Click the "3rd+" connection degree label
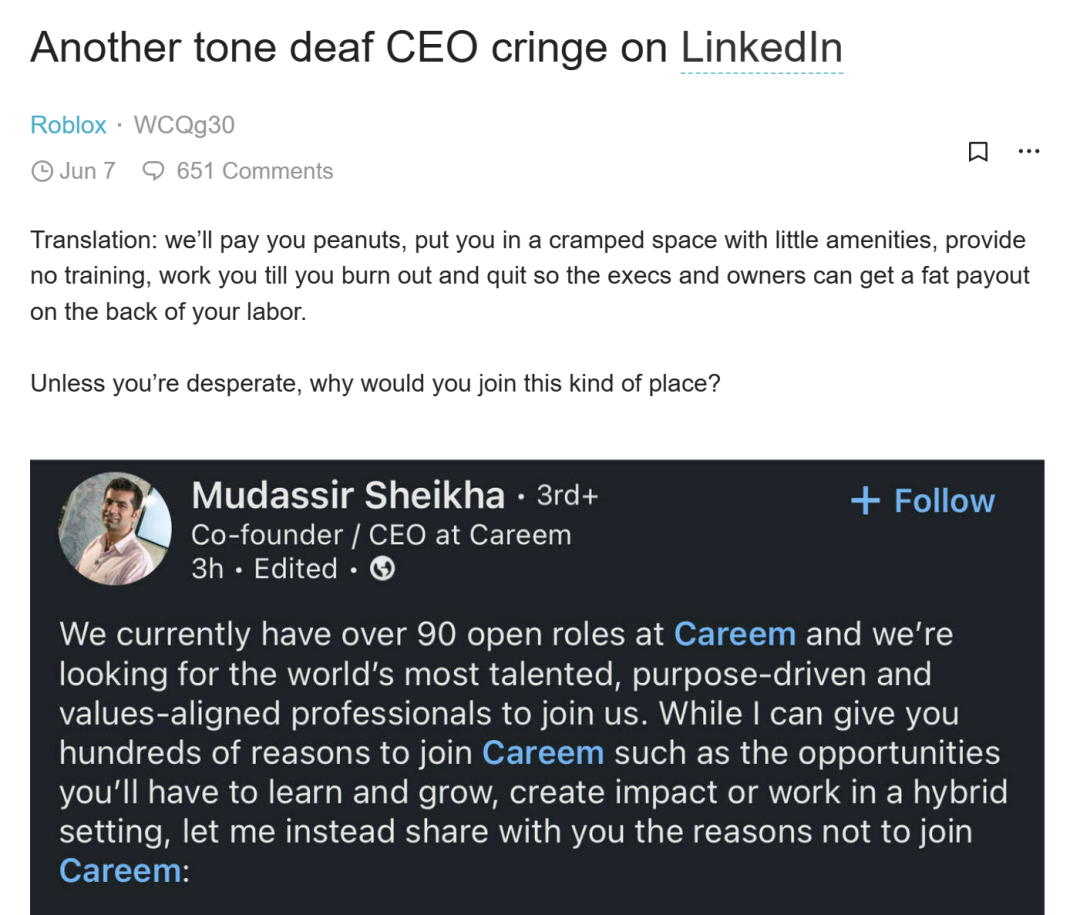The image size is (1080, 915). point(567,495)
